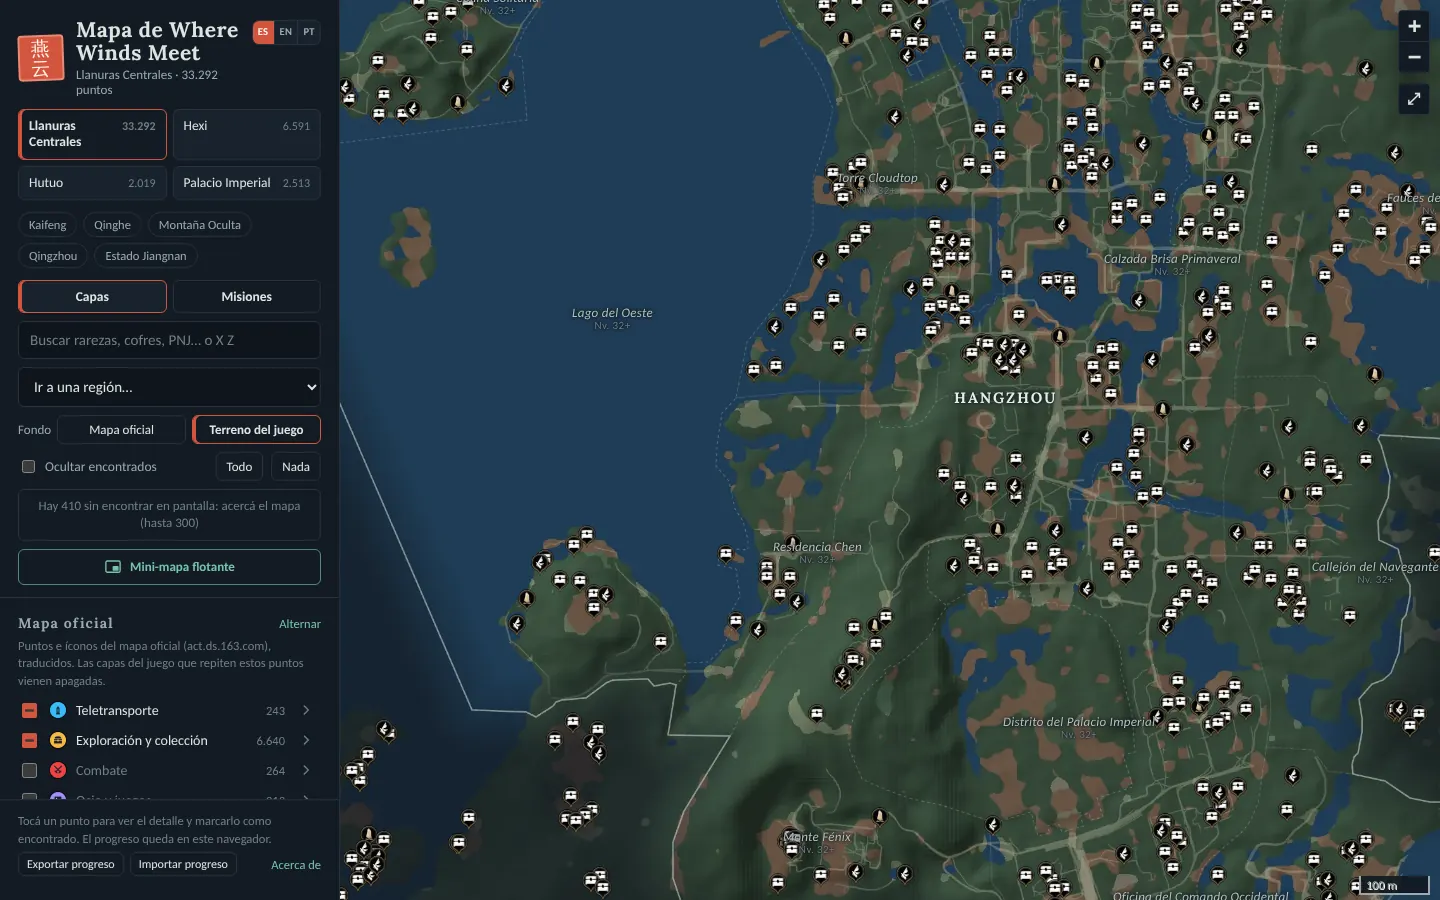Switch background to Mapa oficial

[x=121, y=430]
